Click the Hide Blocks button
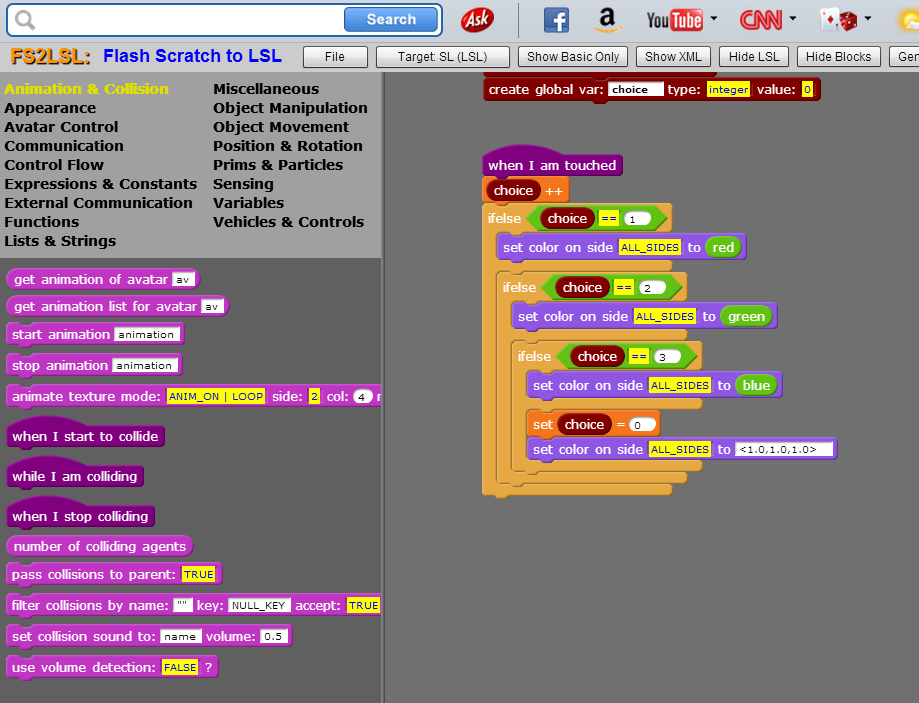Viewport: 919px width, 703px height. coord(838,57)
